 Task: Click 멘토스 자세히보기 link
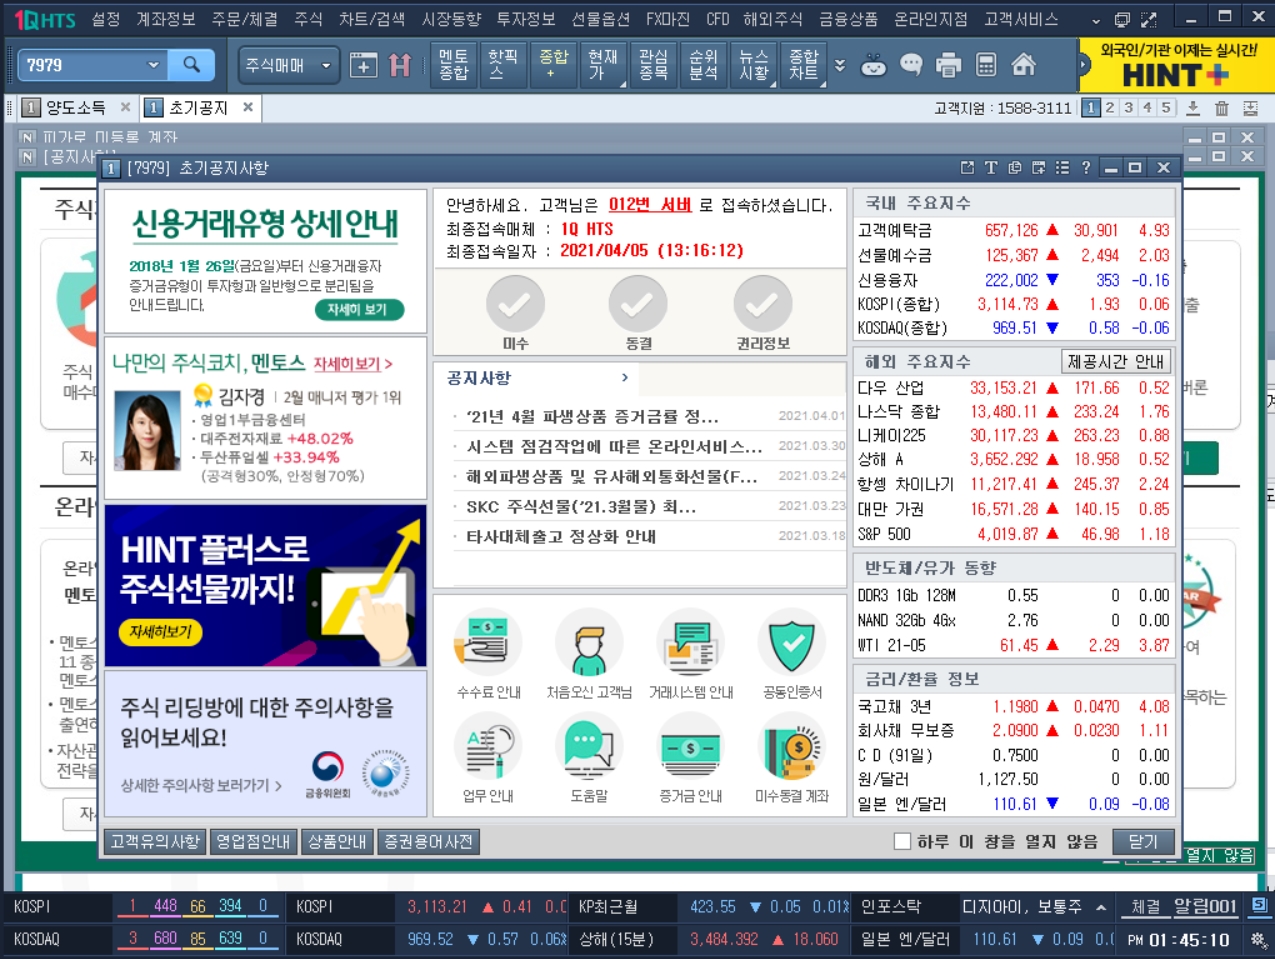[x=353, y=364]
